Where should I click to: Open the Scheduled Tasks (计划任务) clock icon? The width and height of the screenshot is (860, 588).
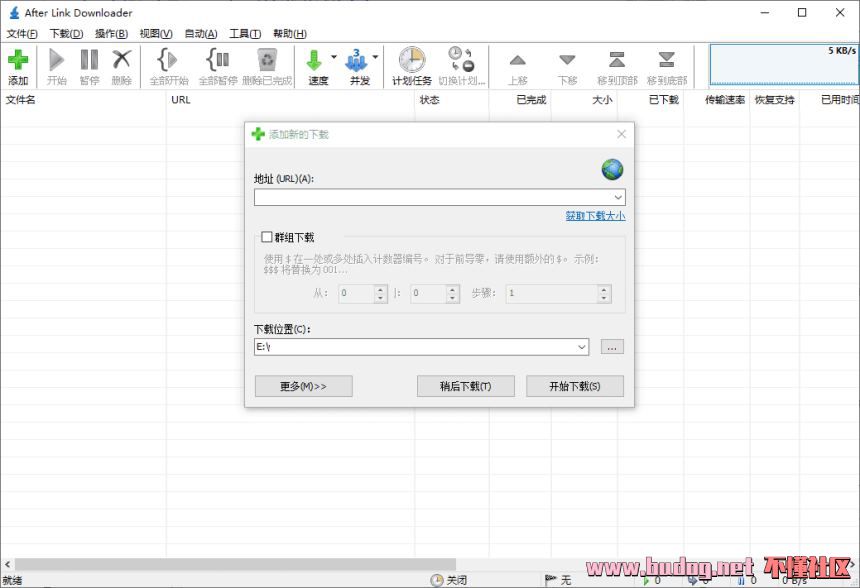(411, 61)
